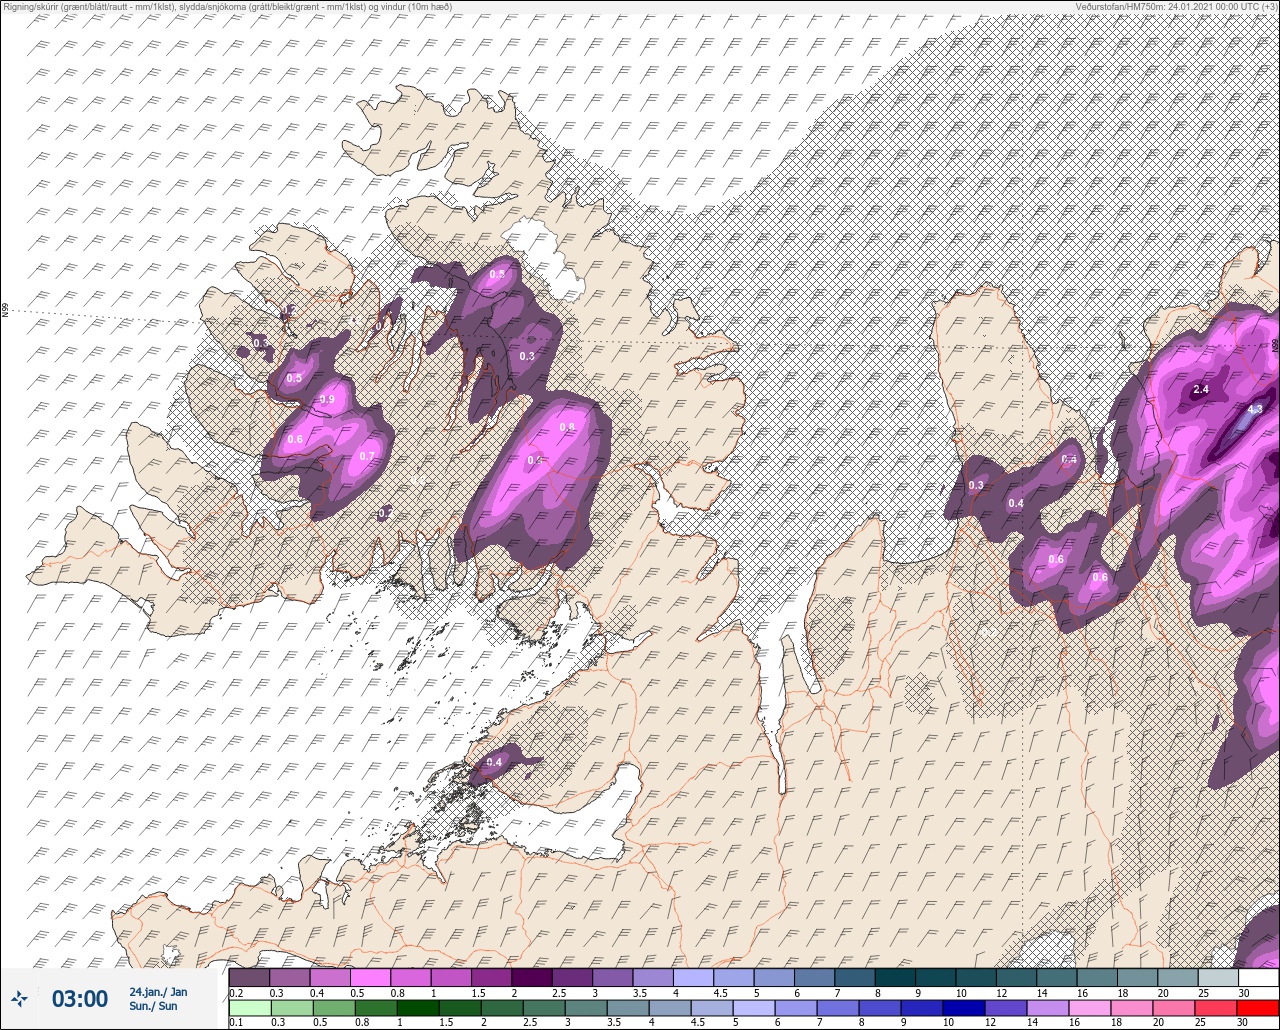Pick the bright pink 0.5 snow legend swatch
Image resolution: width=1280 pixels, height=1030 pixels.
point(371,977)
